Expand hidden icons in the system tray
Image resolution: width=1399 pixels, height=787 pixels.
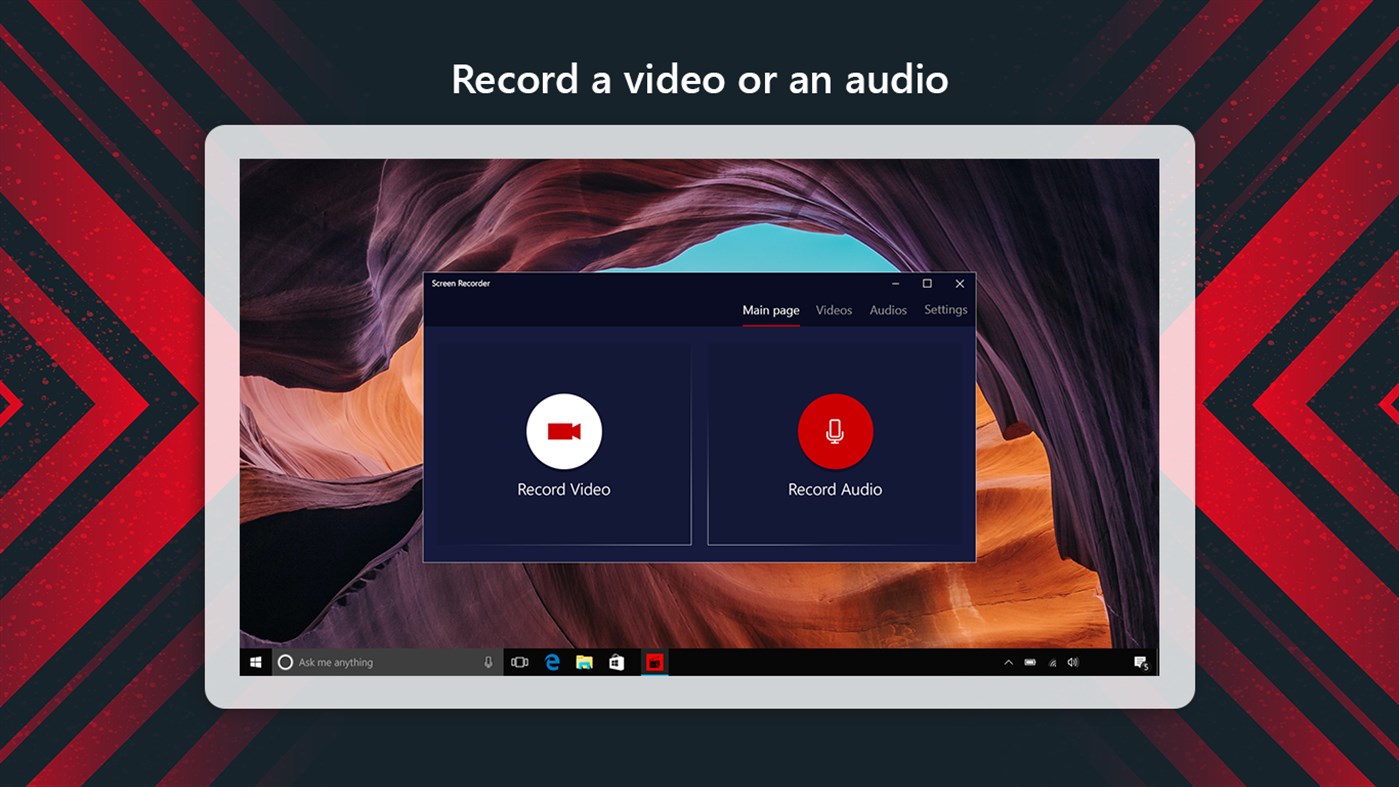(1007, 661)
